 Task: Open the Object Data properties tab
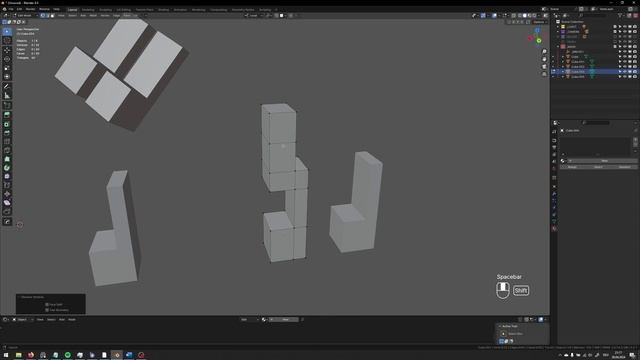point(554,222)
